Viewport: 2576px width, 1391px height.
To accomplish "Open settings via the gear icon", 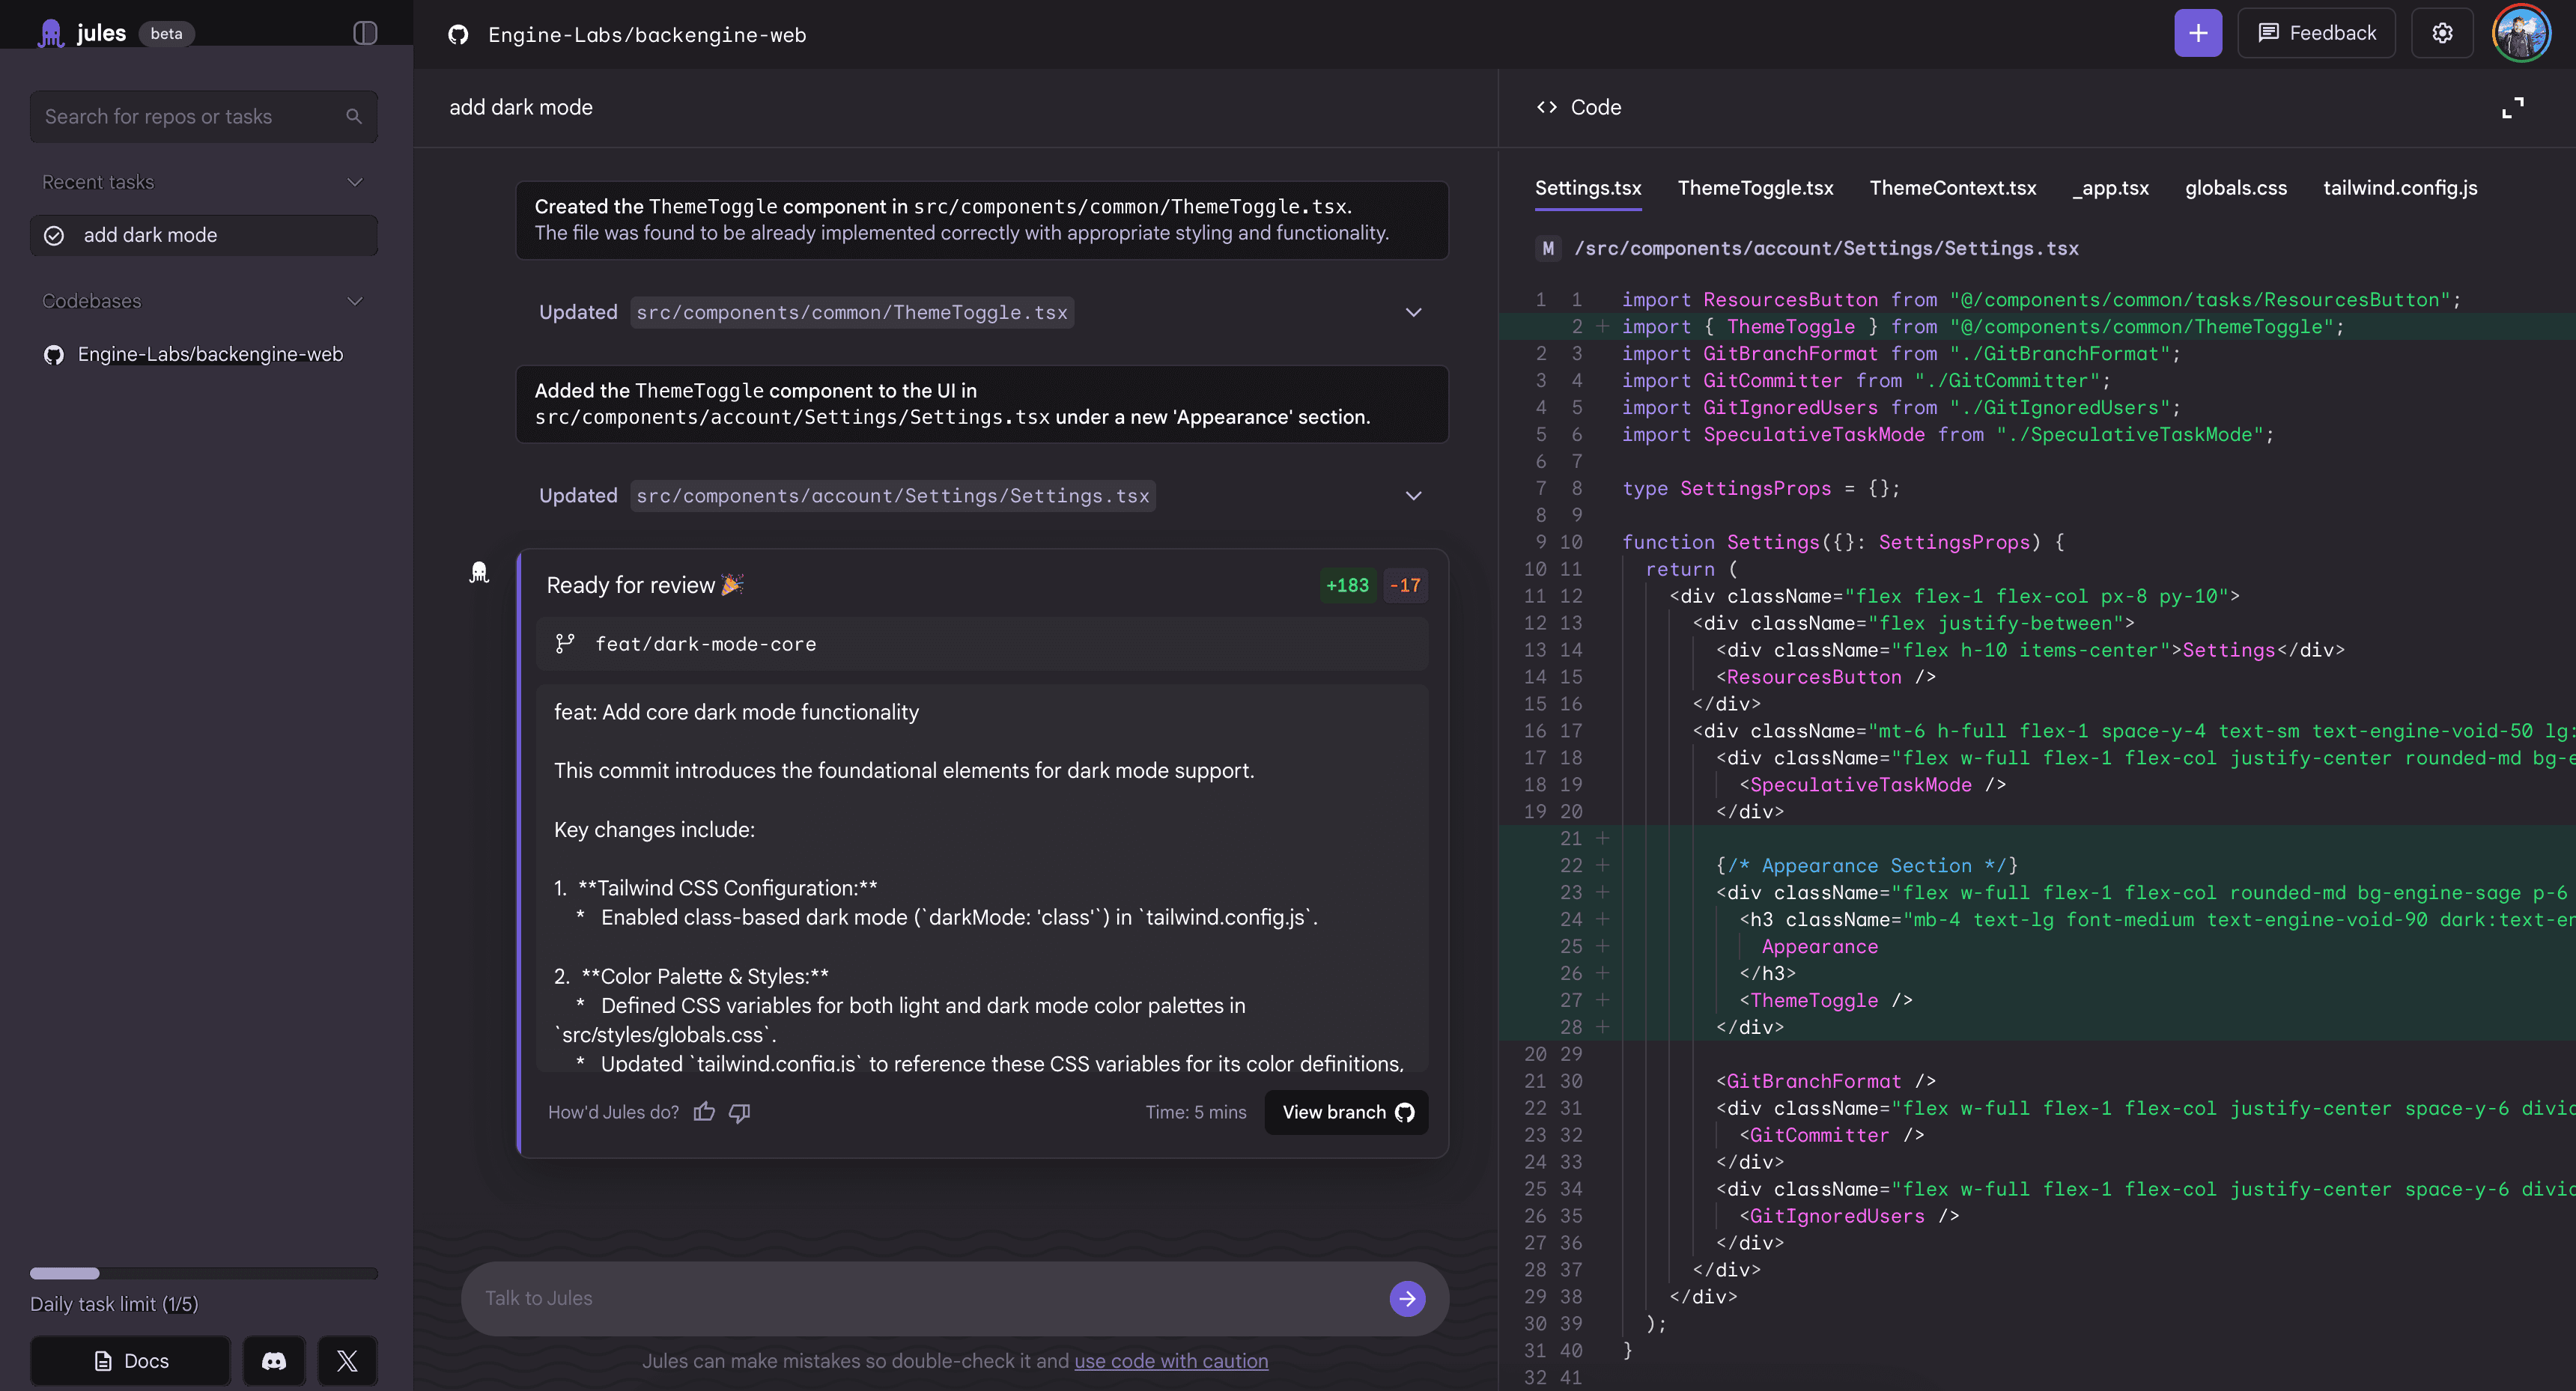I will [2442, 33].
